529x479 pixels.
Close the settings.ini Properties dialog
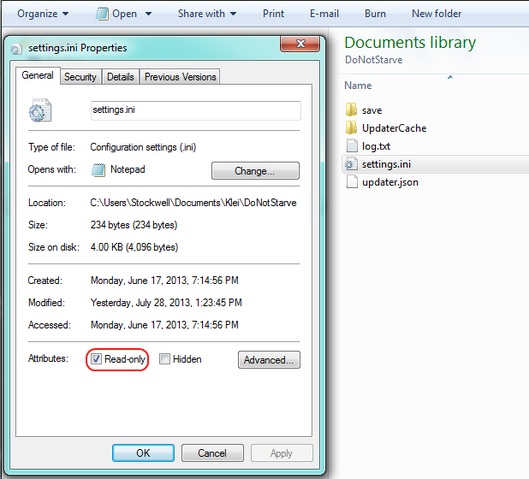pyautogui.click(x=300, y=44)
